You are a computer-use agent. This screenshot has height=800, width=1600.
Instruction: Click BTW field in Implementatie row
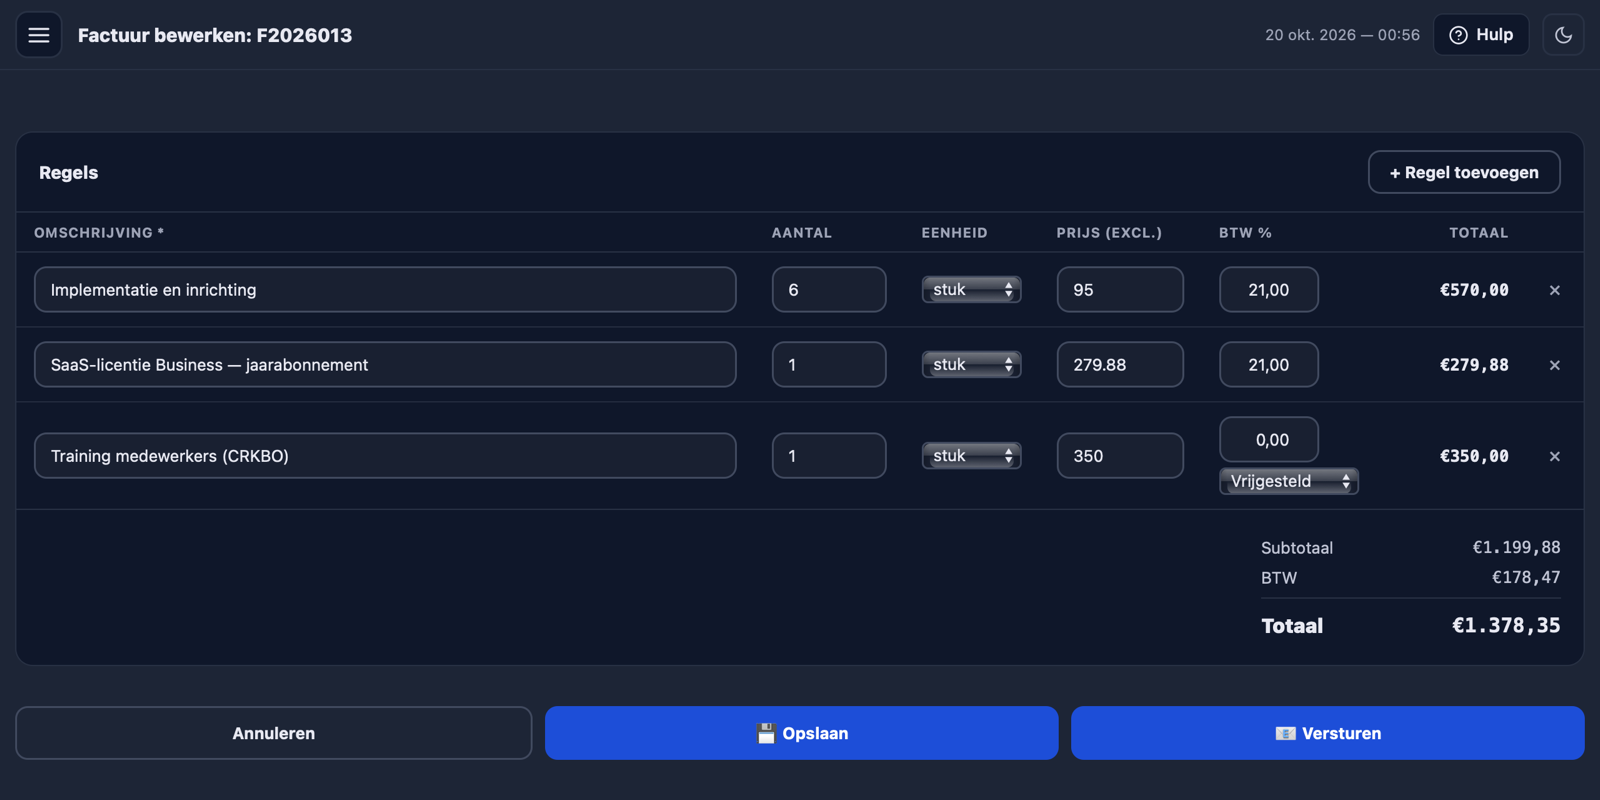tap(1269, 289)
